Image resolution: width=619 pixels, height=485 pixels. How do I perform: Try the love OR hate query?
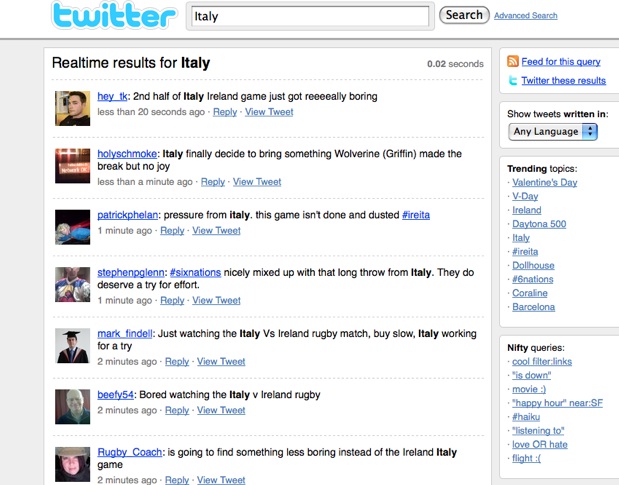coord(540,444)
